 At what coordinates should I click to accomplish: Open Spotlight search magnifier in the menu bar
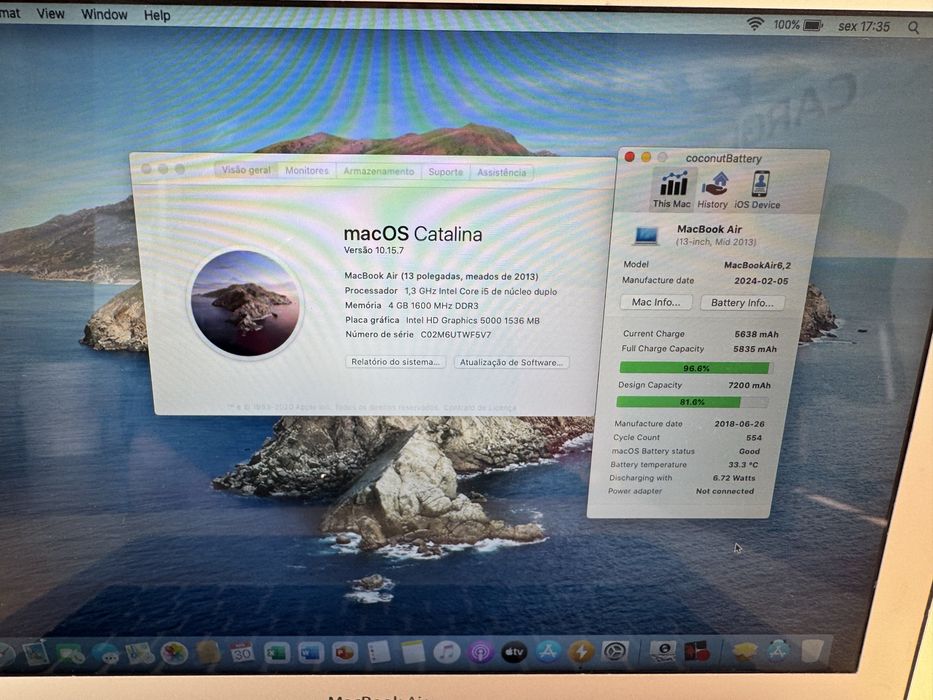click(x=913, y=27)
